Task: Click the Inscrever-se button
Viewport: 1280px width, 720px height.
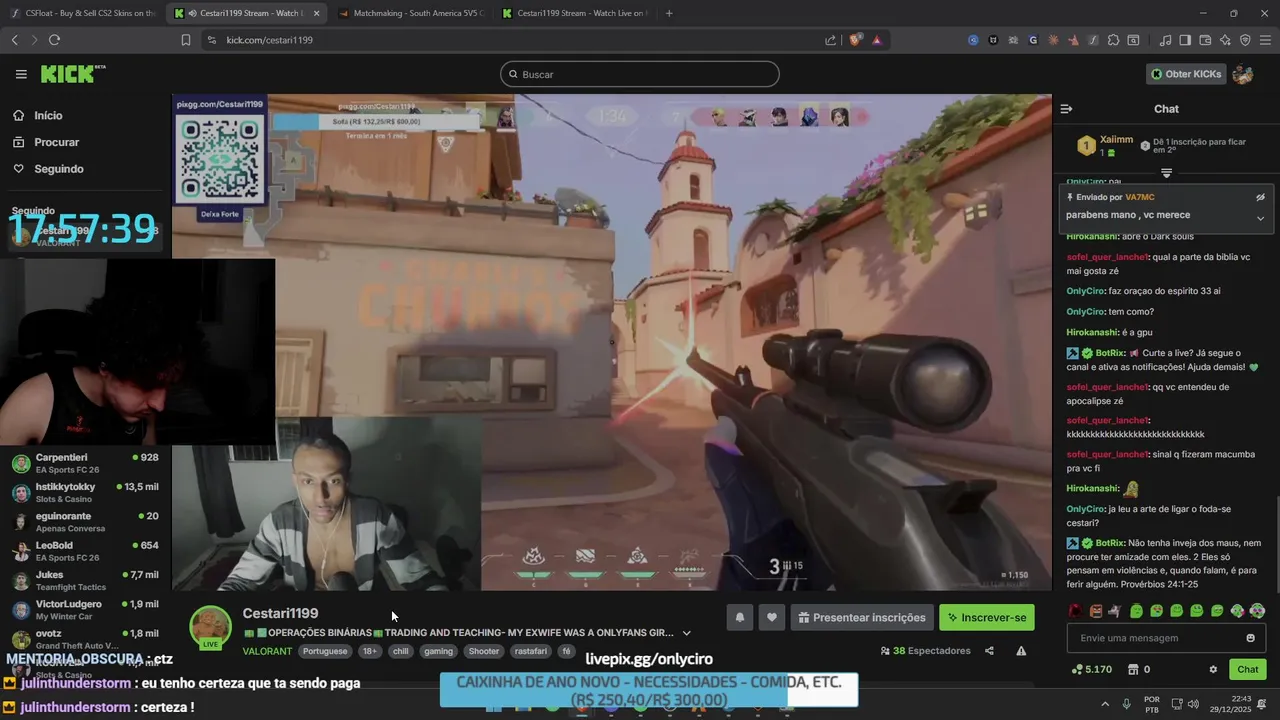Action: 987,618
